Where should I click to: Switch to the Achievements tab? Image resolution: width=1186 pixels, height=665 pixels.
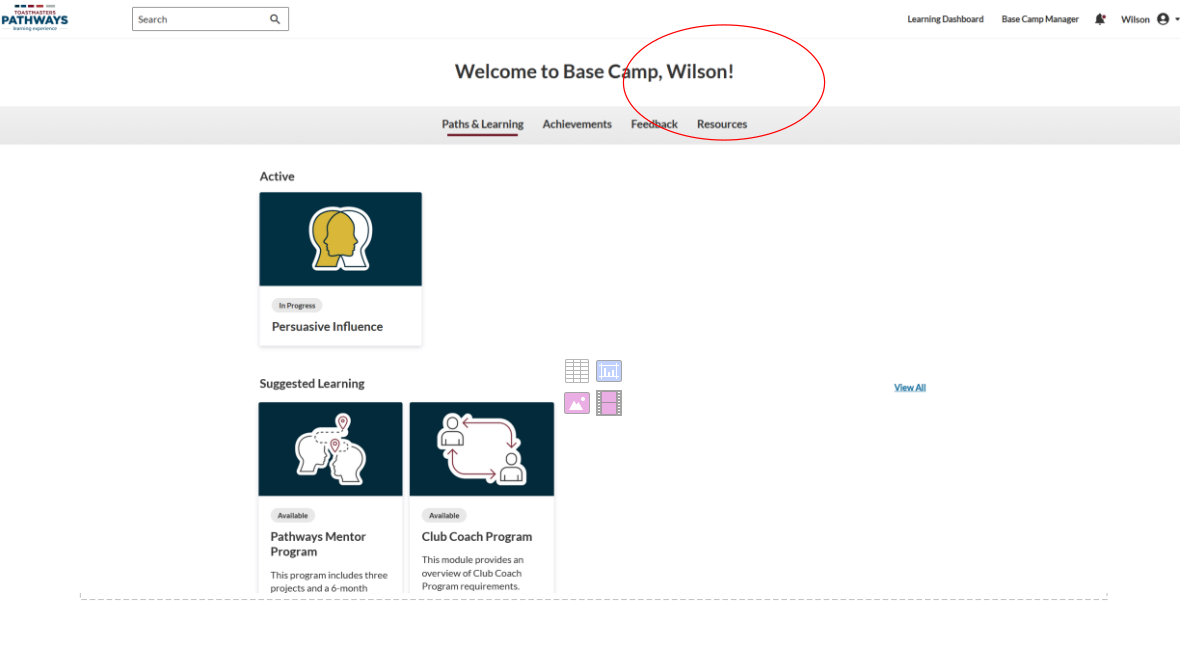tap(577, 124)
